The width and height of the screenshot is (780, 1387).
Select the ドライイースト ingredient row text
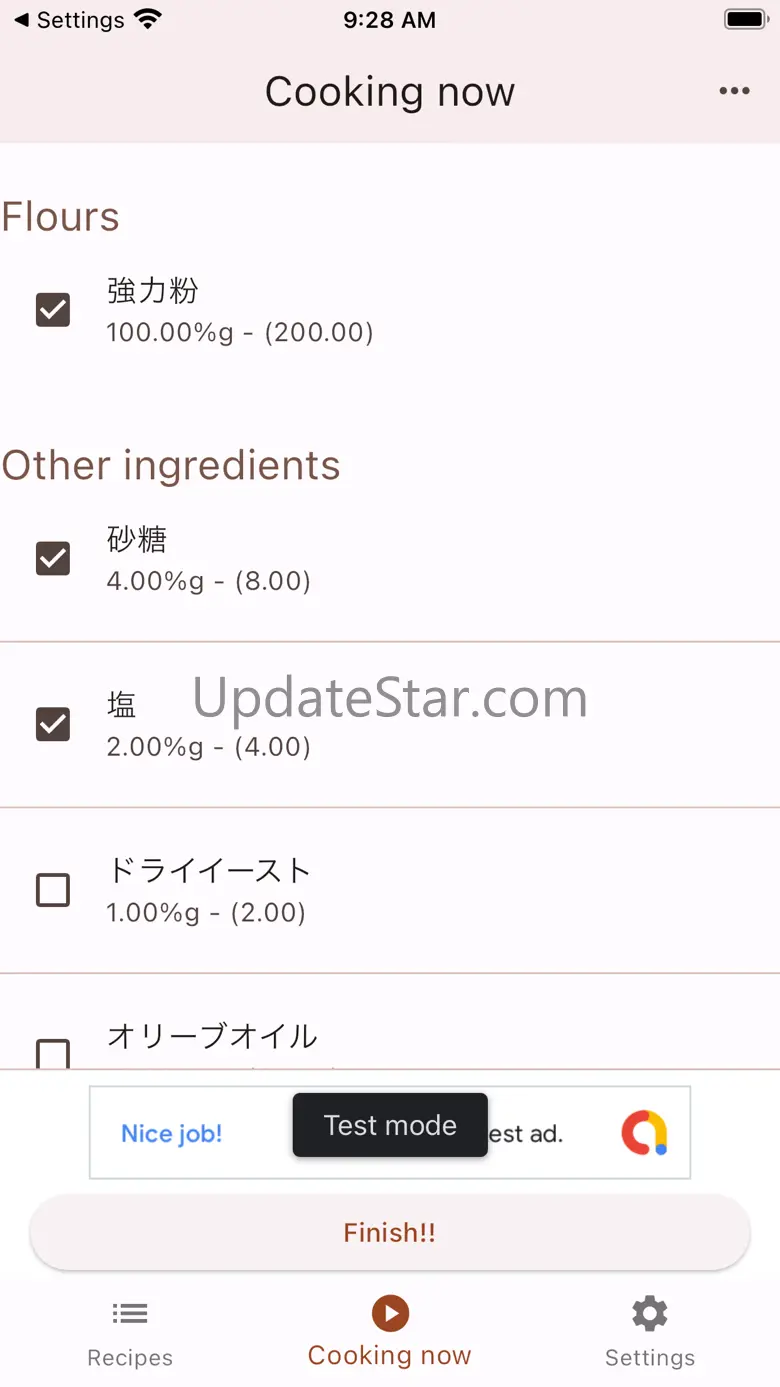[x=209, y=871]
